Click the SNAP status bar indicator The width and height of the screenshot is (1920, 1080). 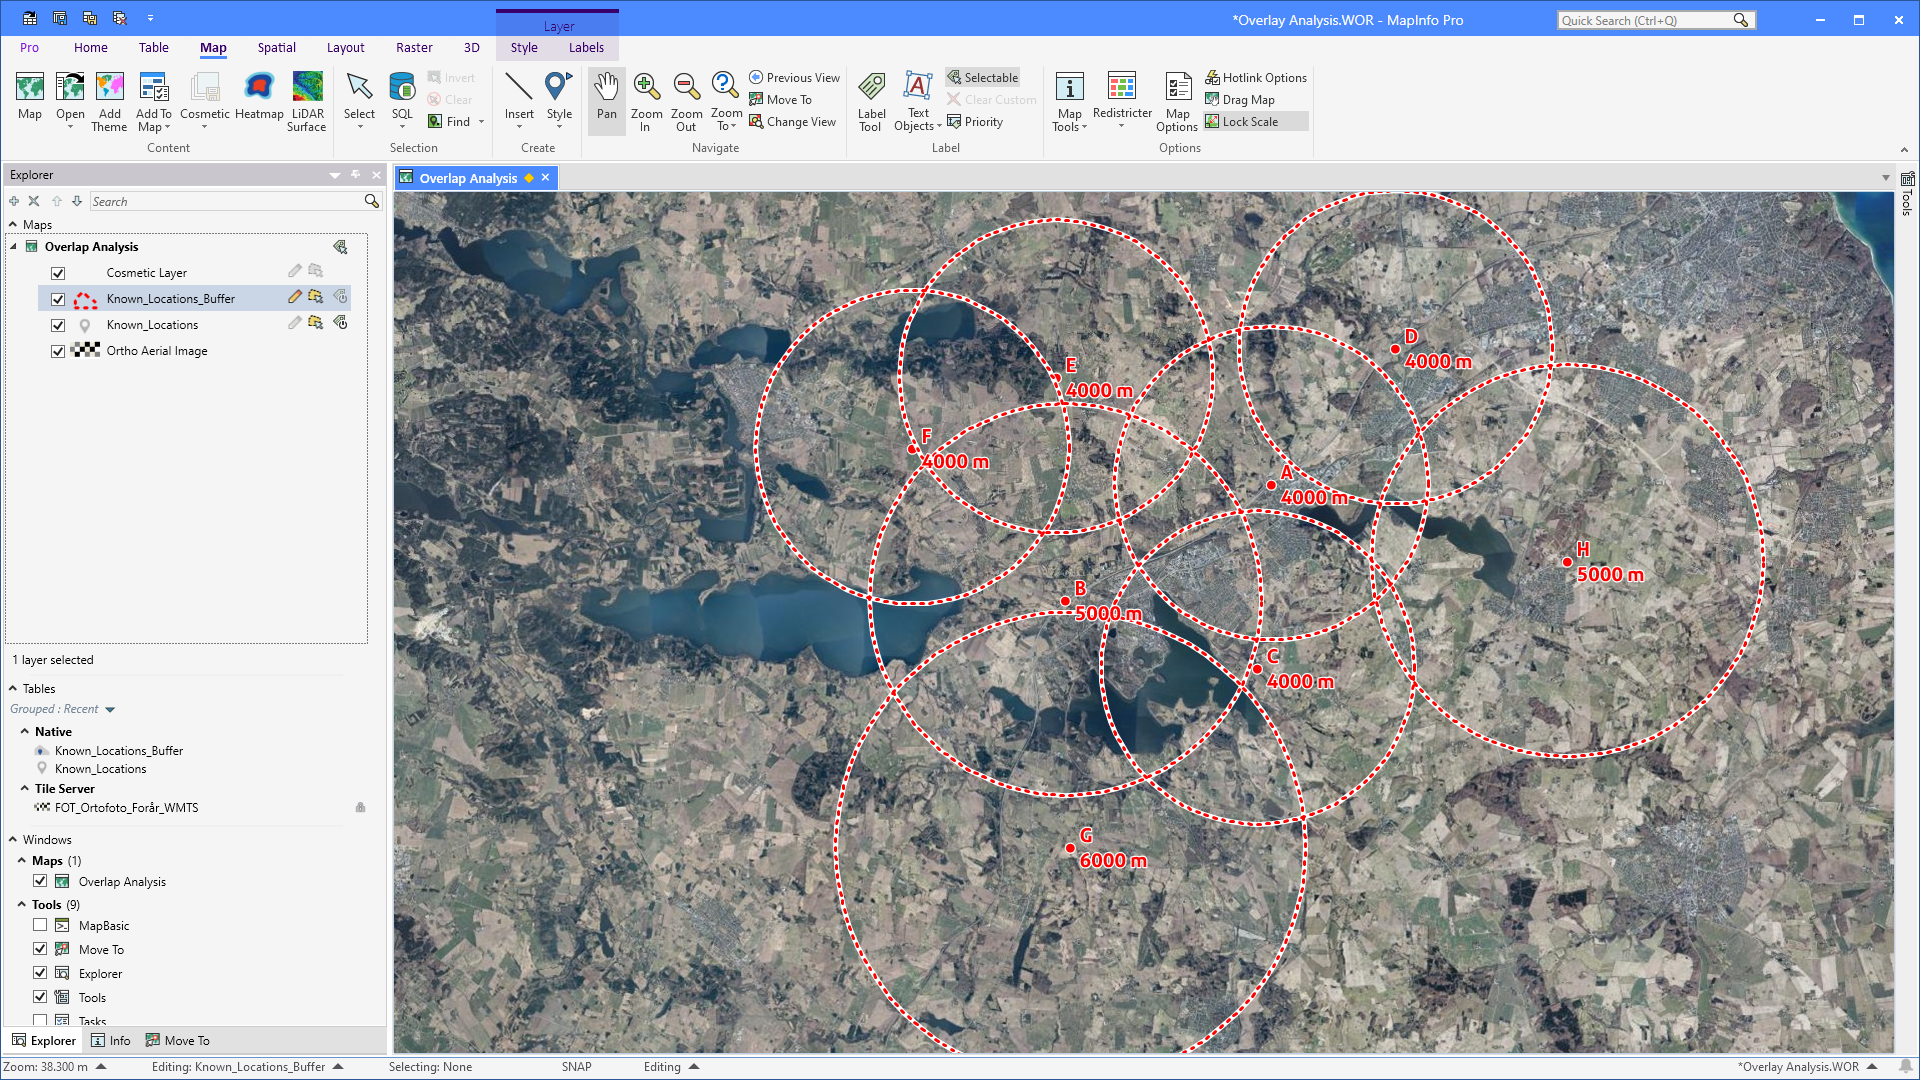click(576, 1067)
